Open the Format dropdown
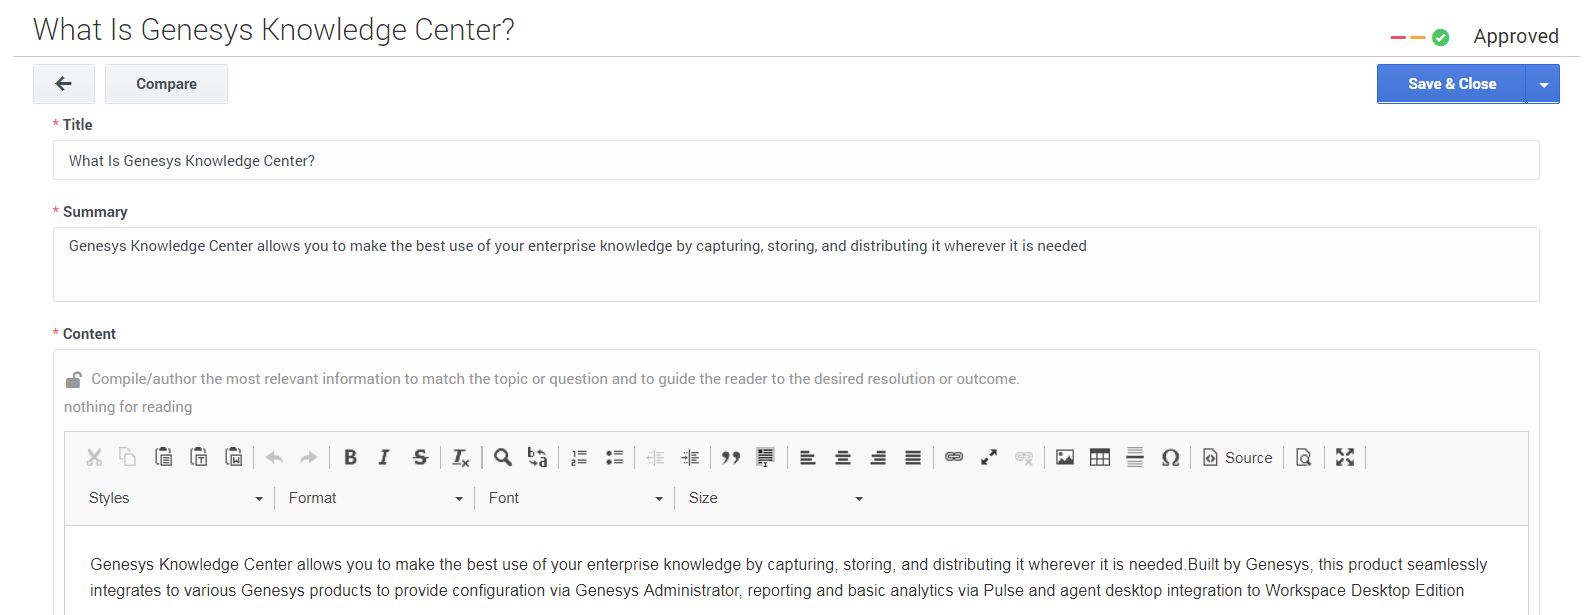 coord(375,498)
